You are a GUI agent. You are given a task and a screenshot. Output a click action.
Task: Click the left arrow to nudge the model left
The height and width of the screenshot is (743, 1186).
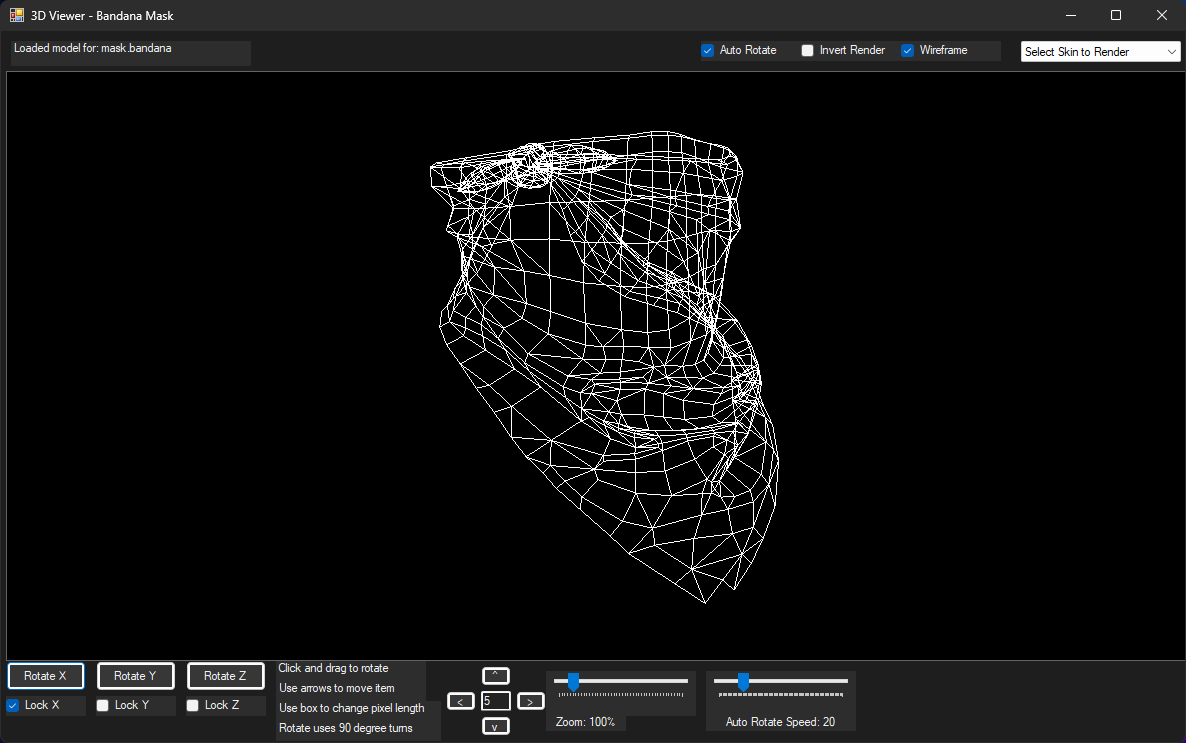click(x=461, y=700)
